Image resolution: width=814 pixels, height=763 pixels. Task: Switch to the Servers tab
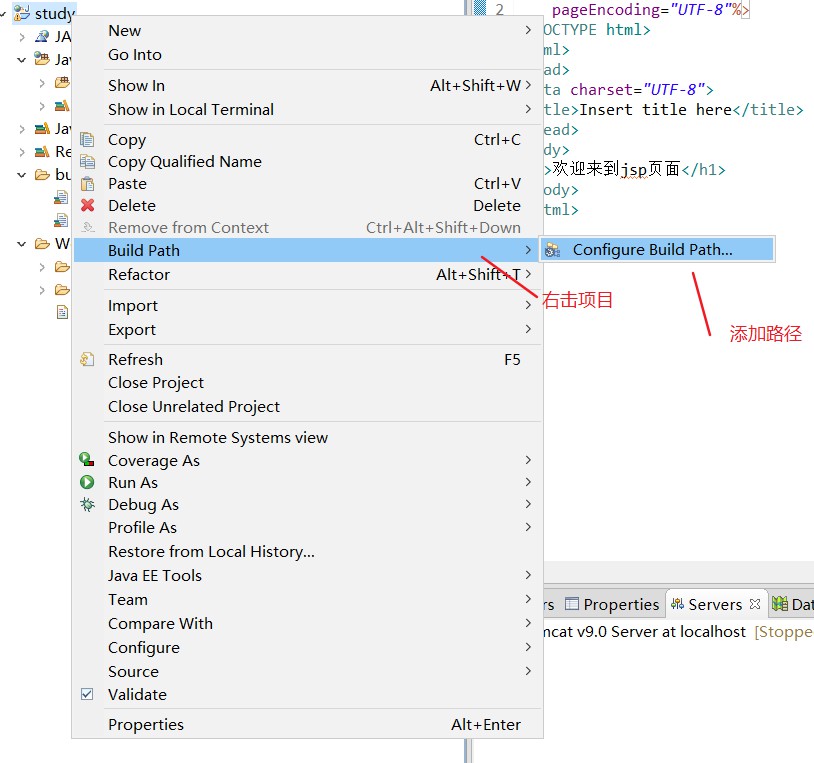(x=715, y=604)
